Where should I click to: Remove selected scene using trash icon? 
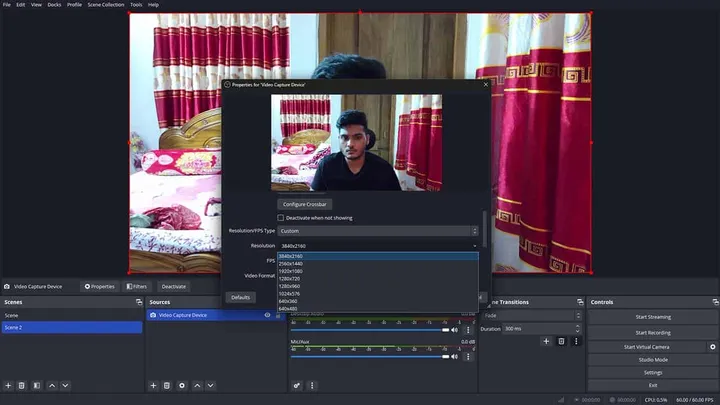22,385
